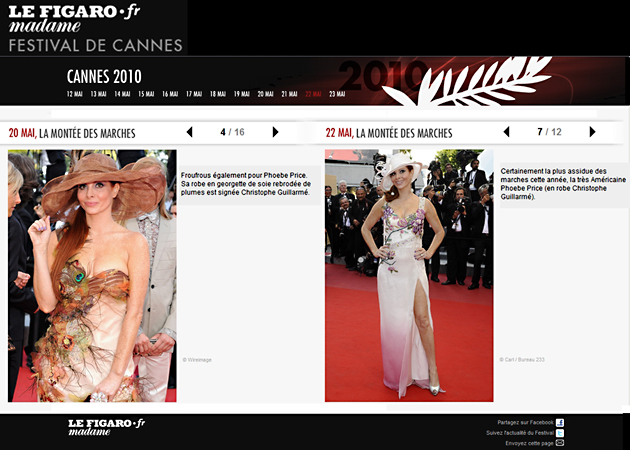Go to previous photo in 22 Mai gallery
This screenshot has height=450, width=630.
506,132
